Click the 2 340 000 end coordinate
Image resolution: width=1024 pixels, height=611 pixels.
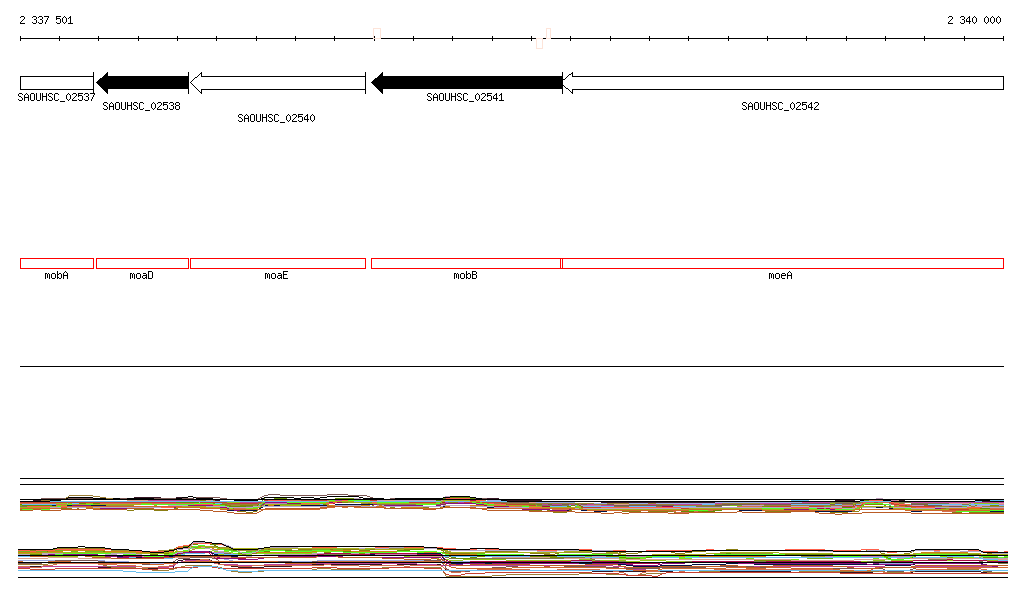pyautogui.click(x=974, y=20)
